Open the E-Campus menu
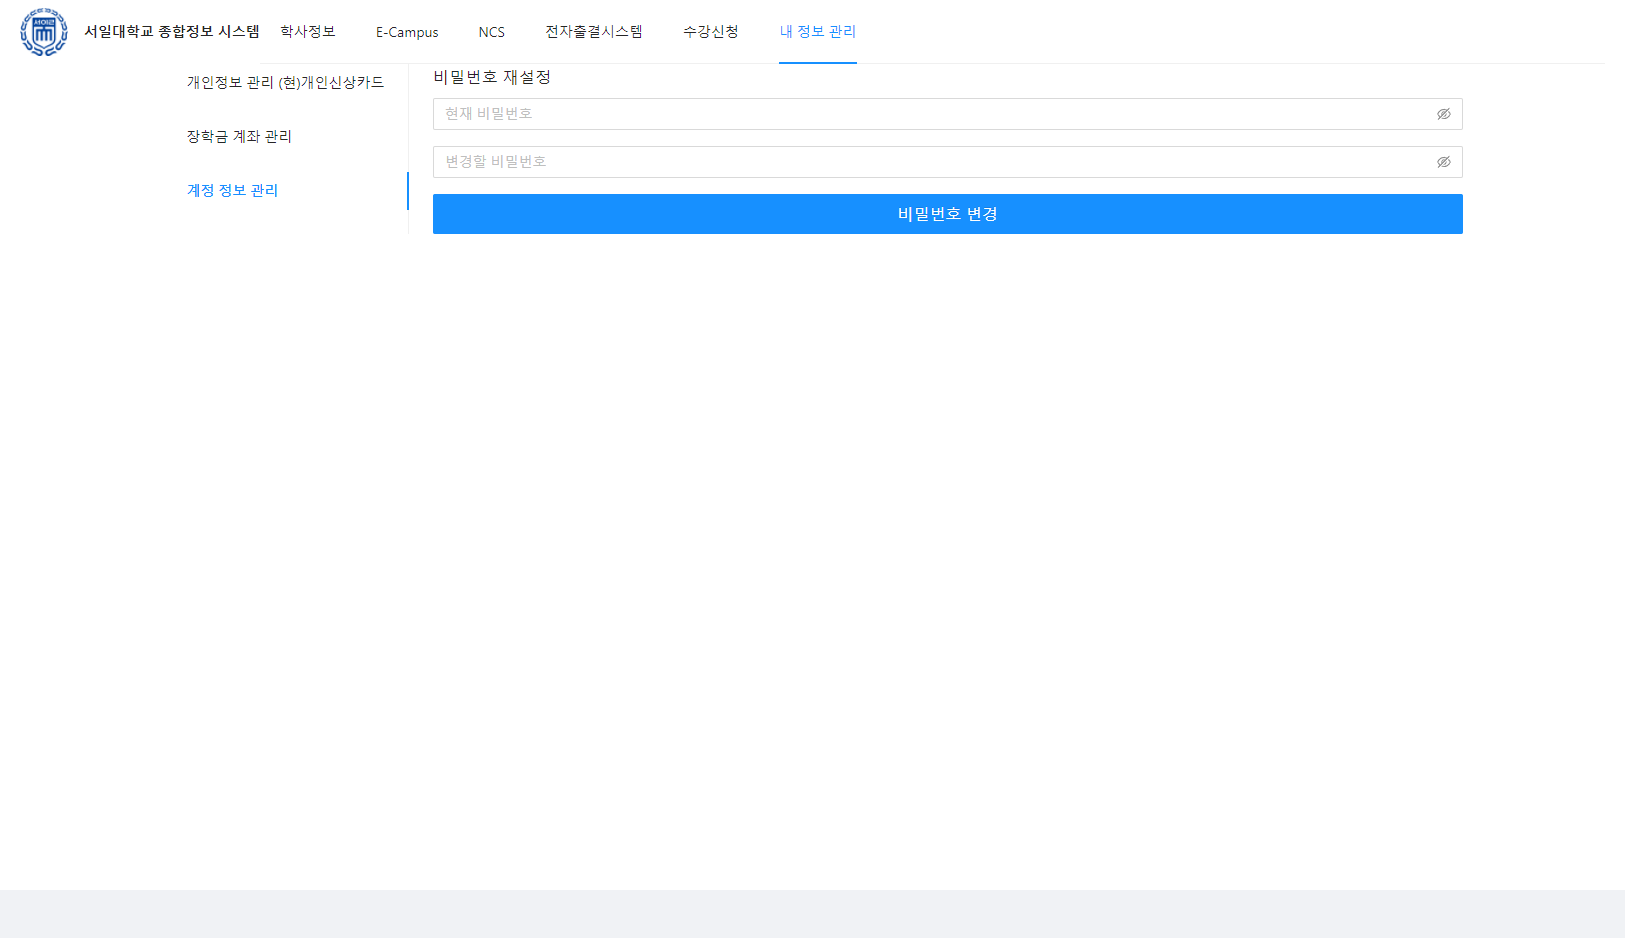The height and width of the screenshot is (938, 1625). coord(406,31)
